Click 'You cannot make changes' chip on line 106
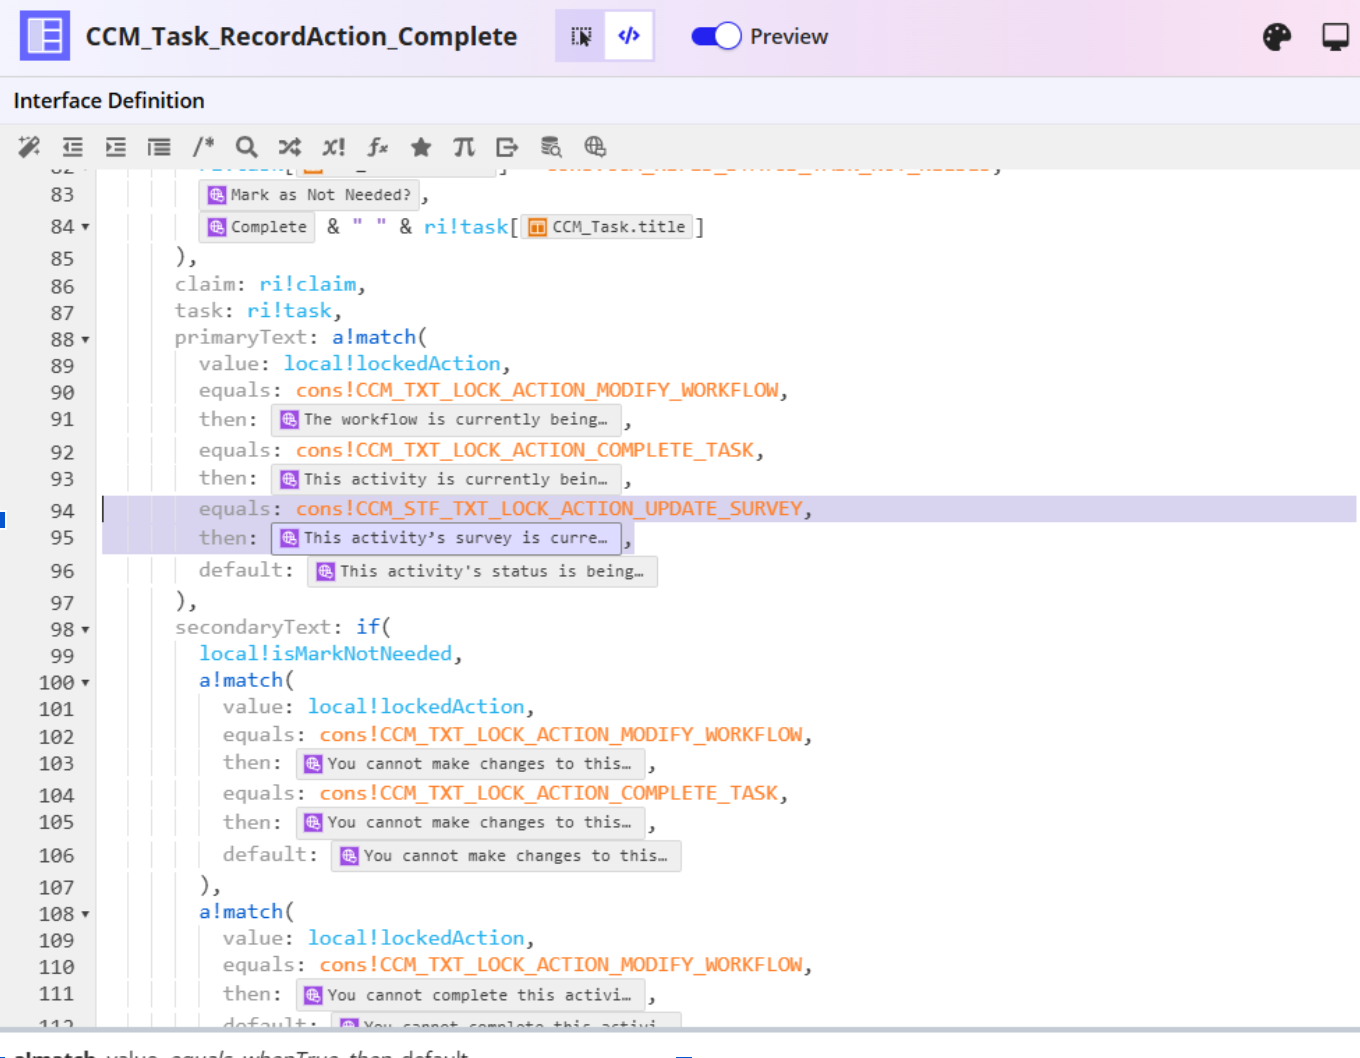 pyautogui.click(x=506, y=856)
